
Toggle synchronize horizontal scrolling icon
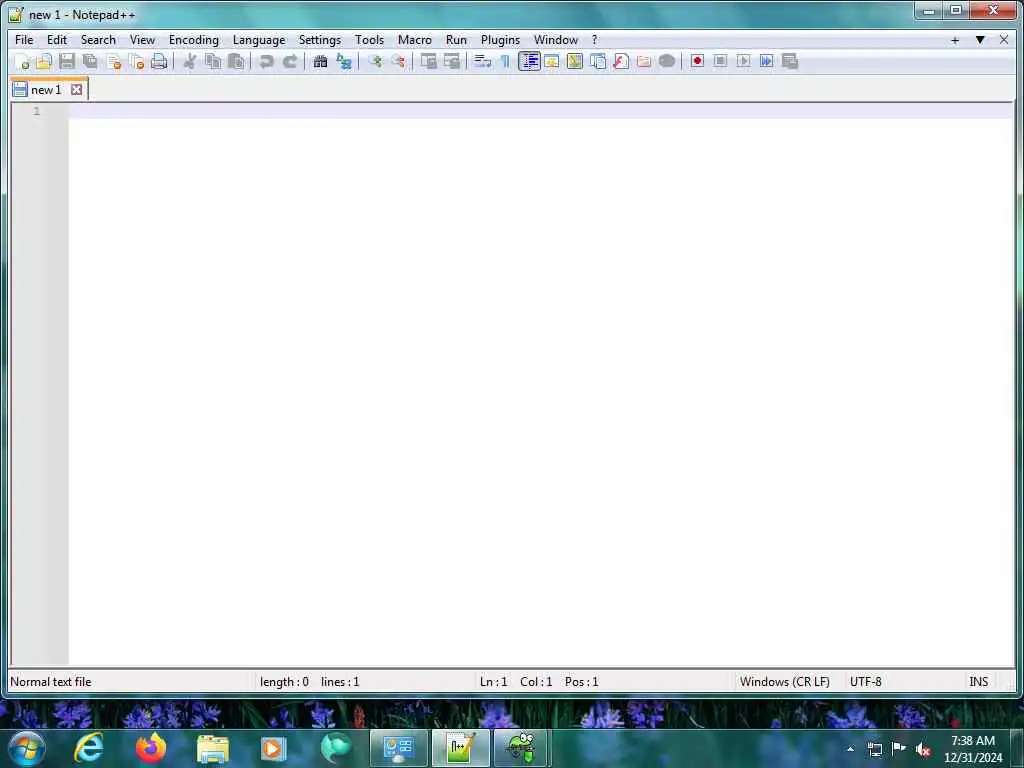click(x=451, y=61)
